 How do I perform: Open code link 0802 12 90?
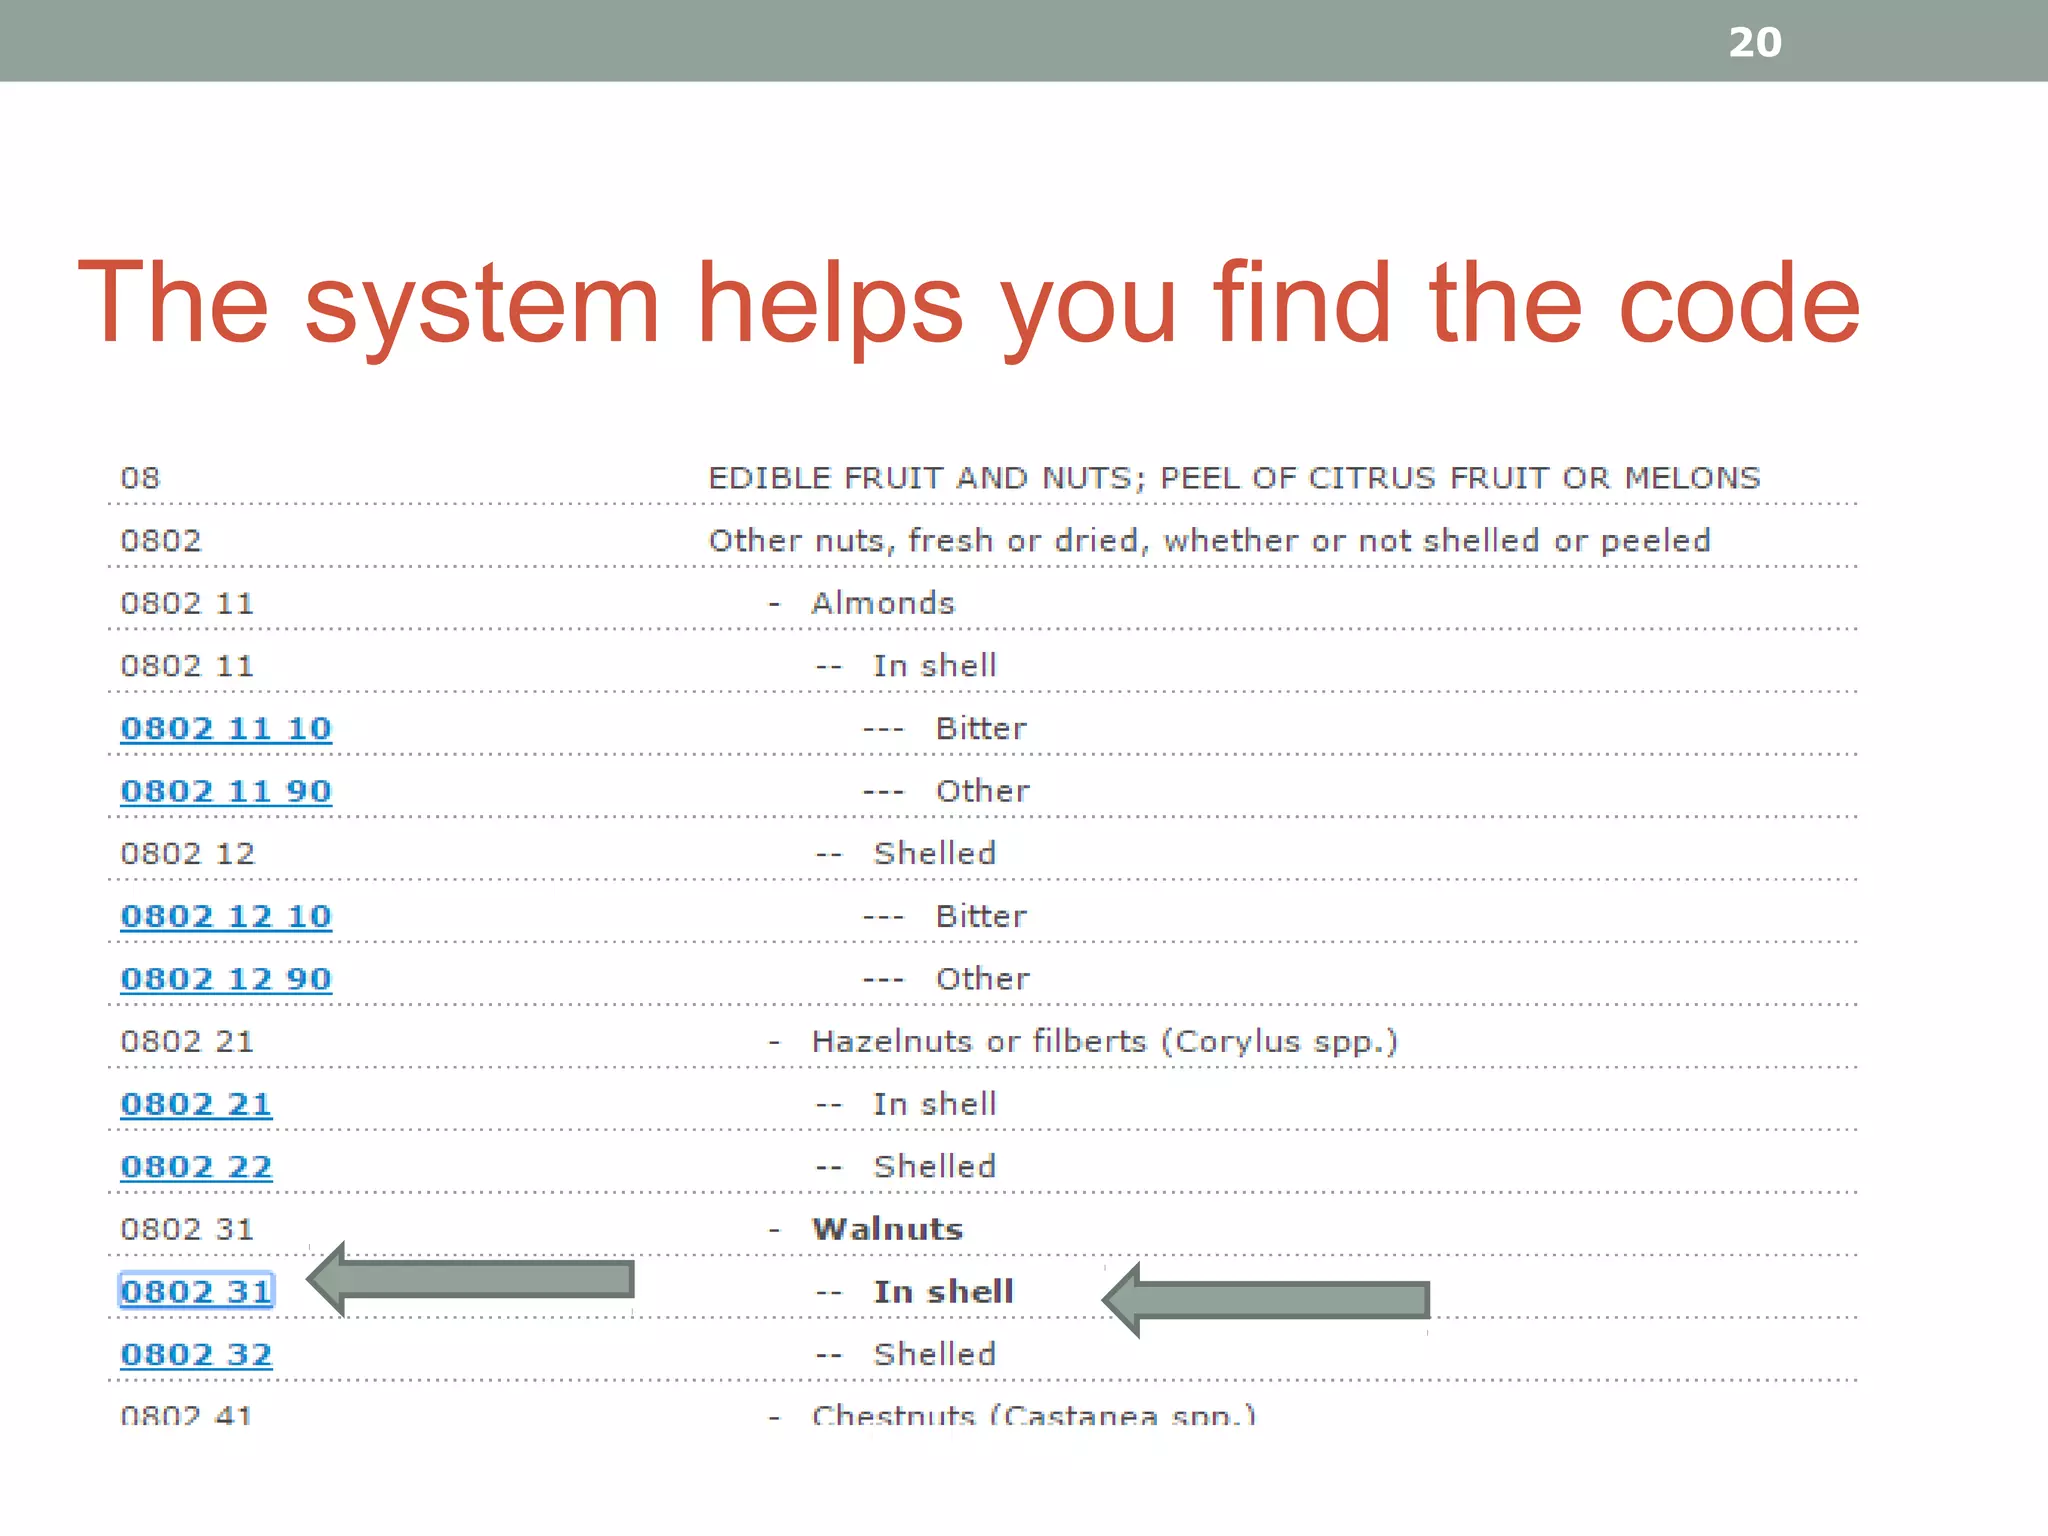[x=225, y=979]
